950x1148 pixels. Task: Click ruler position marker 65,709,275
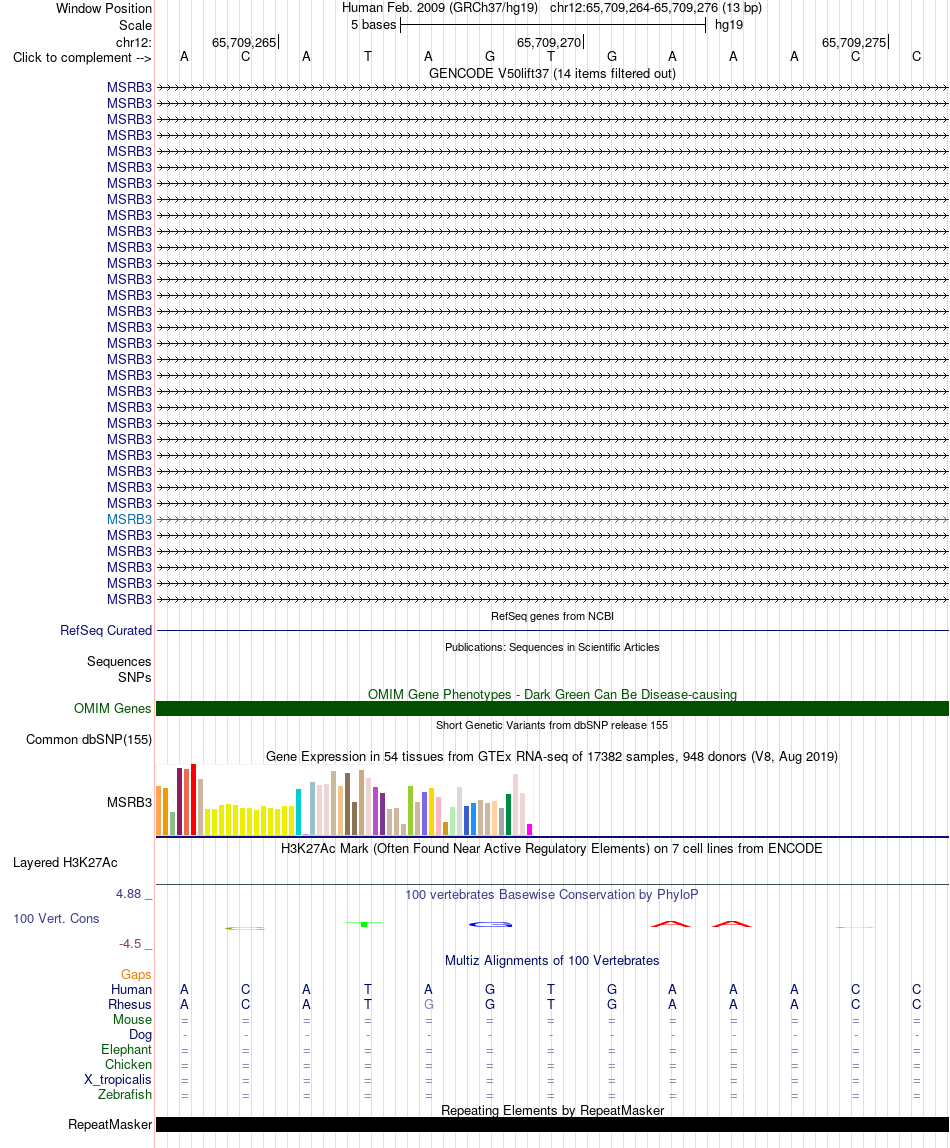[x=855, y=42]
